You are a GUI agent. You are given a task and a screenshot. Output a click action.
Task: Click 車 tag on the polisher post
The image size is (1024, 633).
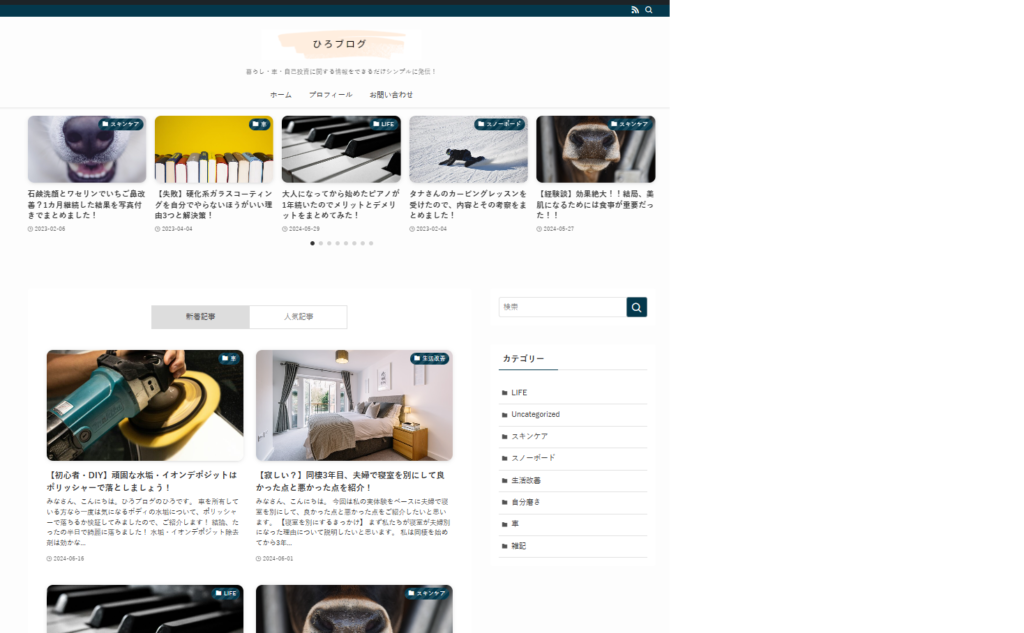(229, 358)
